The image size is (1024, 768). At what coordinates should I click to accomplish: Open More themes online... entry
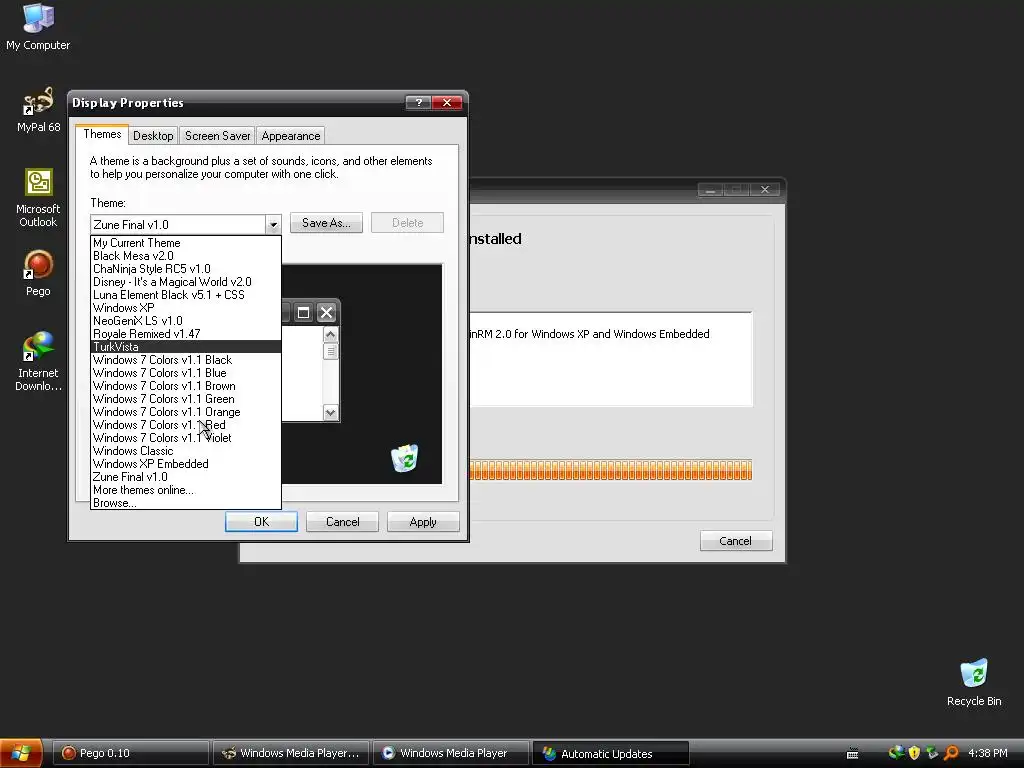(185, 490)
